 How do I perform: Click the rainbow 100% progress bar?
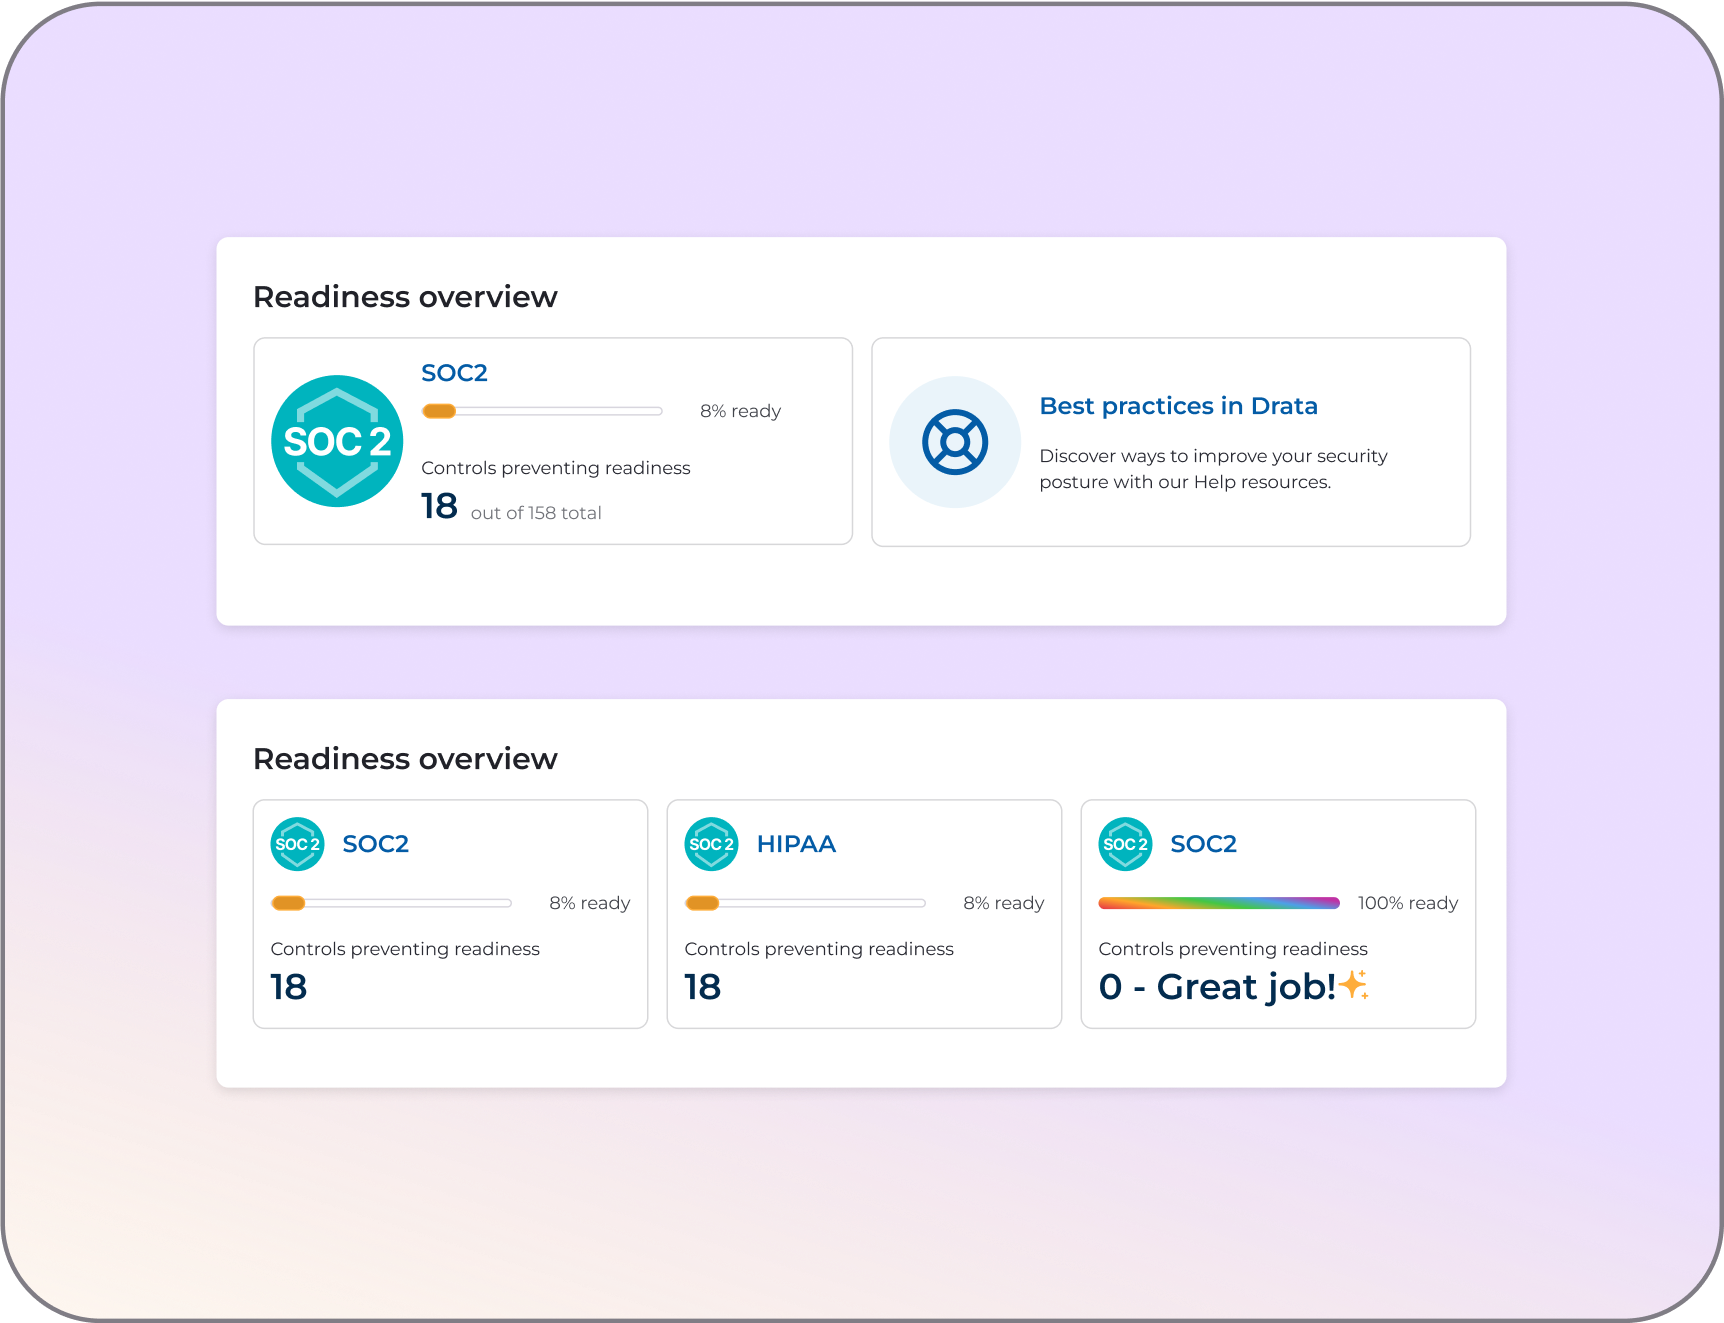(x=1218, y=903)
